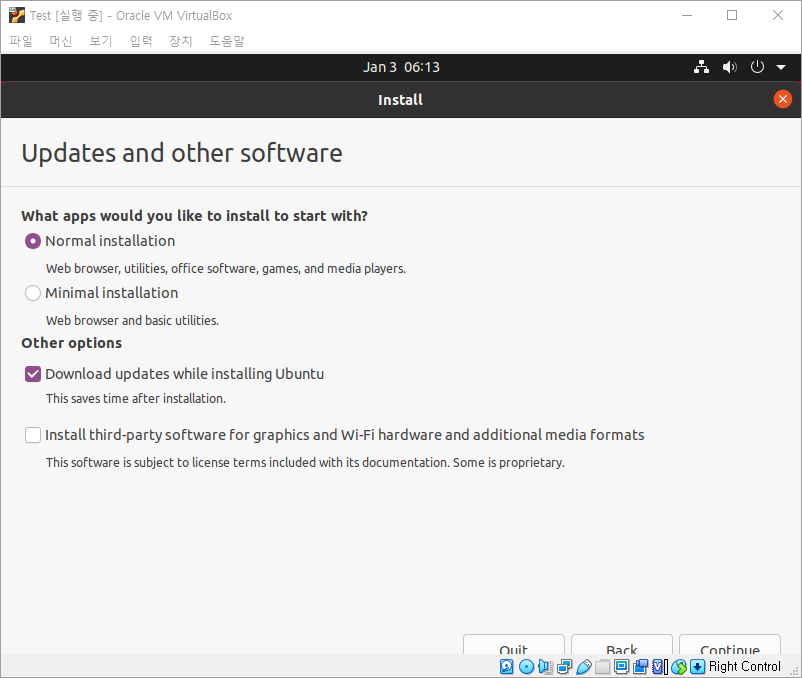Click the recording overlapping-screens icon in status bar

[x=640, y=666]
